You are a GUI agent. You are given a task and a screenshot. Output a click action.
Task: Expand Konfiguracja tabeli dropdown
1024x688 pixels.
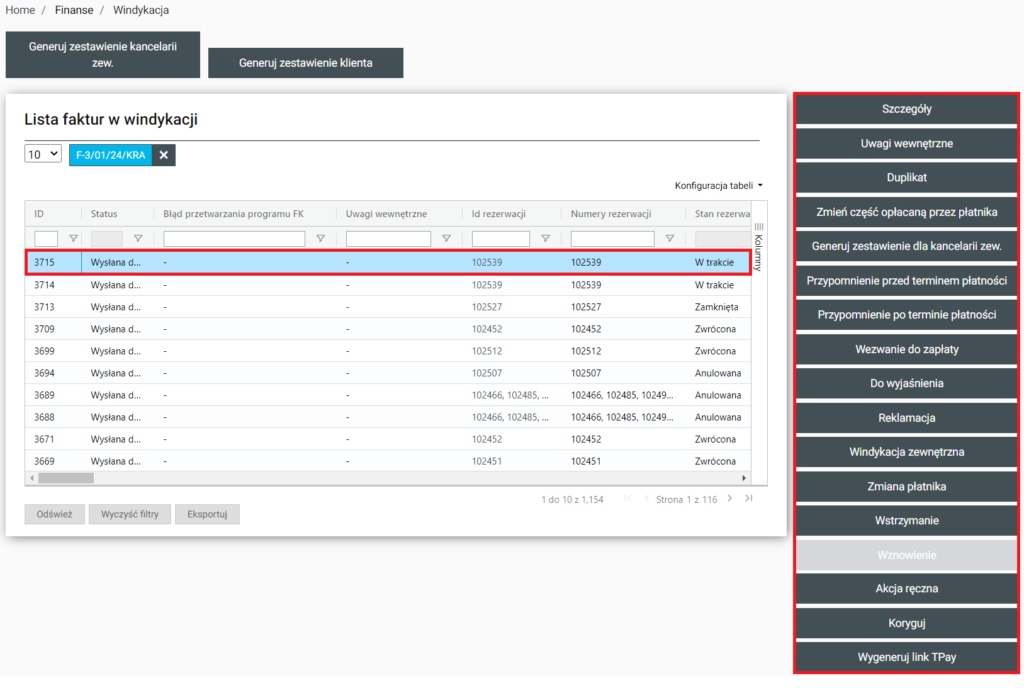[x=718, y=186]
